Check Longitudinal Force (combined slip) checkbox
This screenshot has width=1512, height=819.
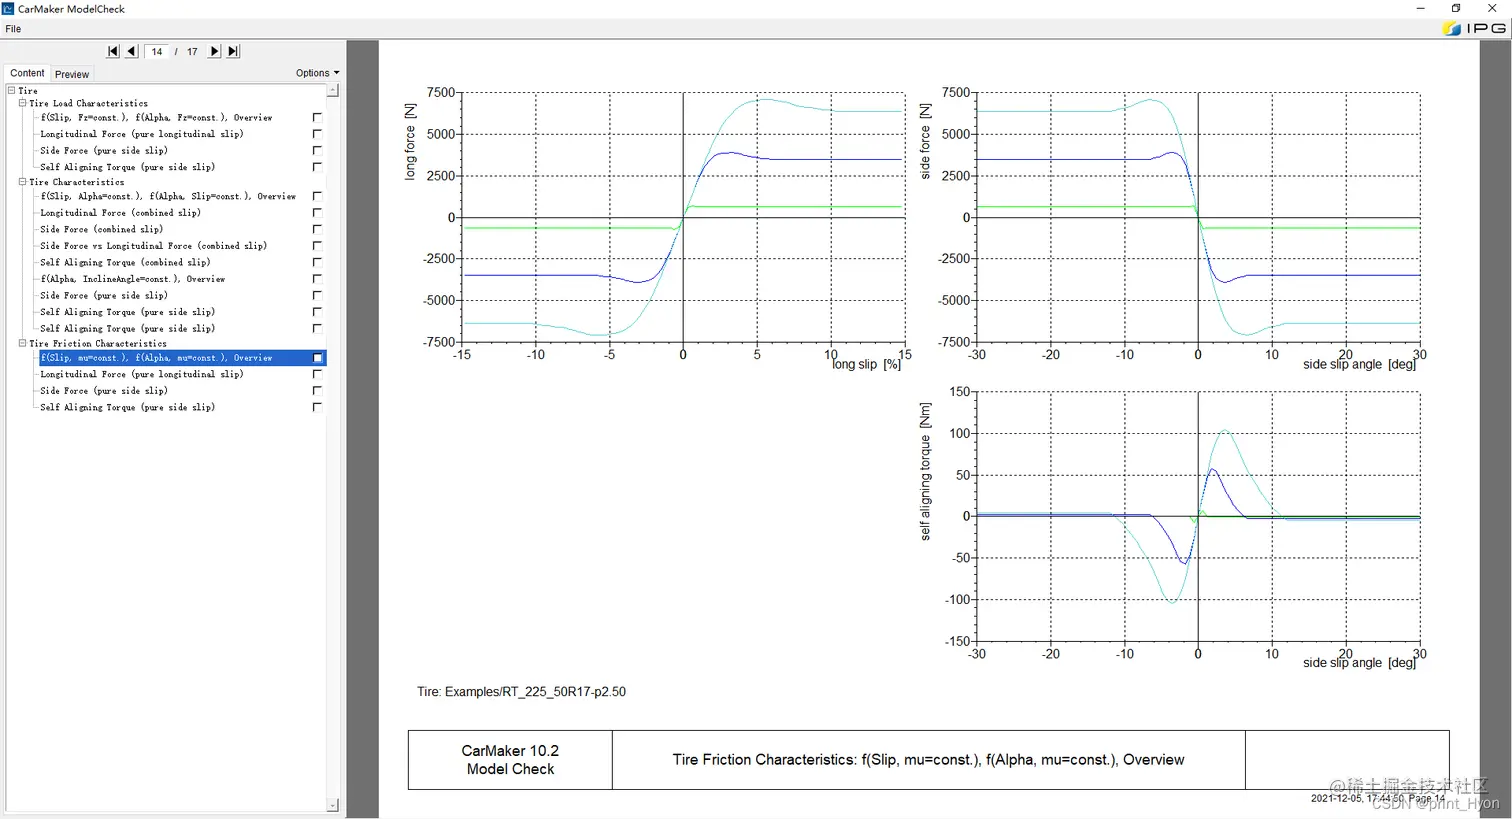(317, 212)
